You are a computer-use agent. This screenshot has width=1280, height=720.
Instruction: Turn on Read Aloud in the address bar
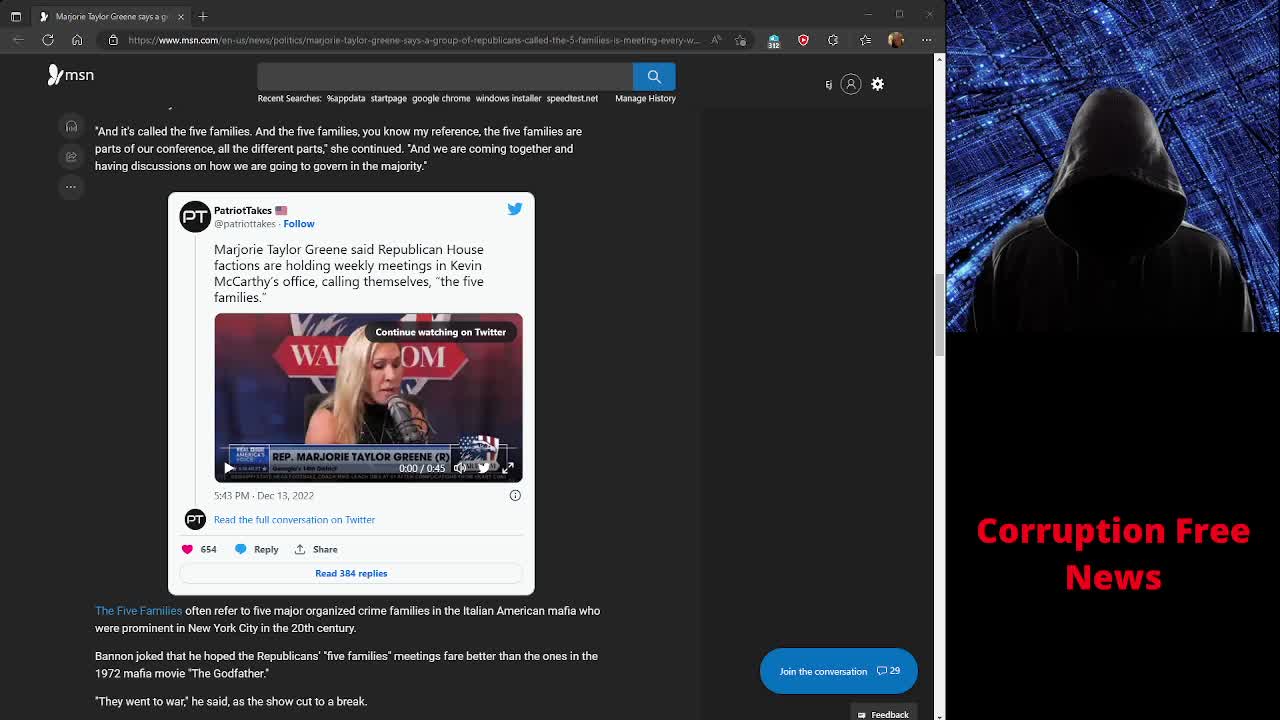click(x=716, y=40)
